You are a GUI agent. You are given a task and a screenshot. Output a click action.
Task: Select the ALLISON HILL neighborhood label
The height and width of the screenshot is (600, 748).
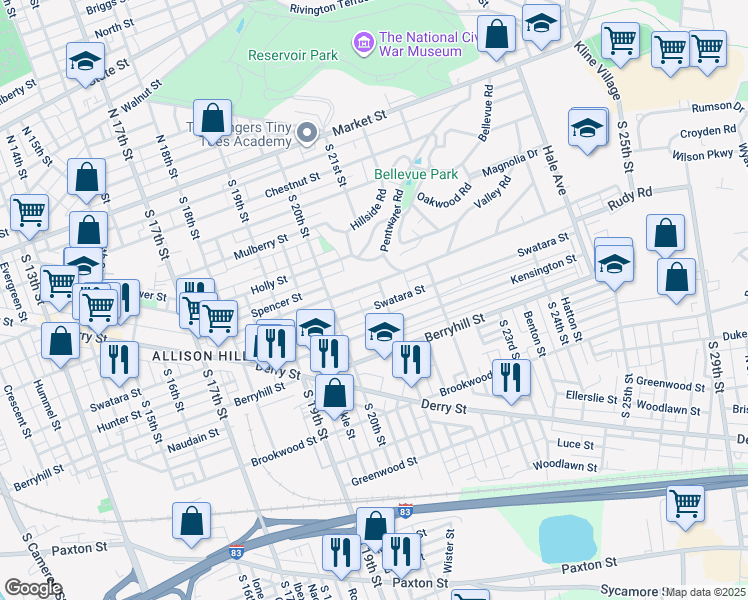[200, 356]
